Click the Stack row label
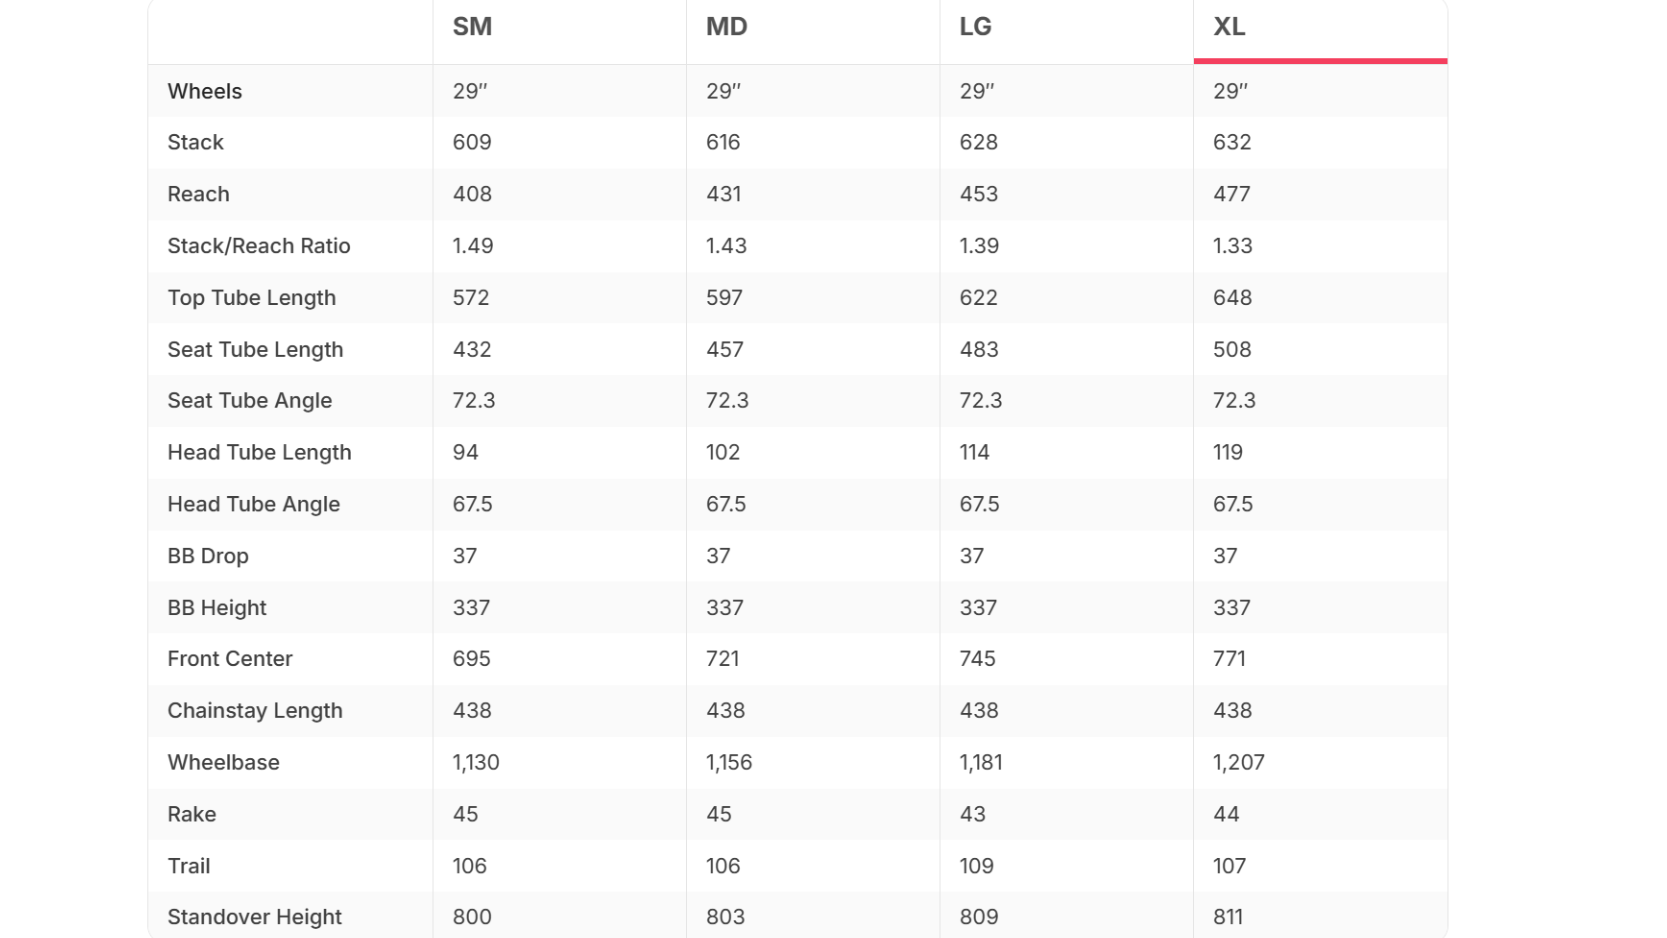The width and height of the screenshot is (1667, 938). point(195,142)
